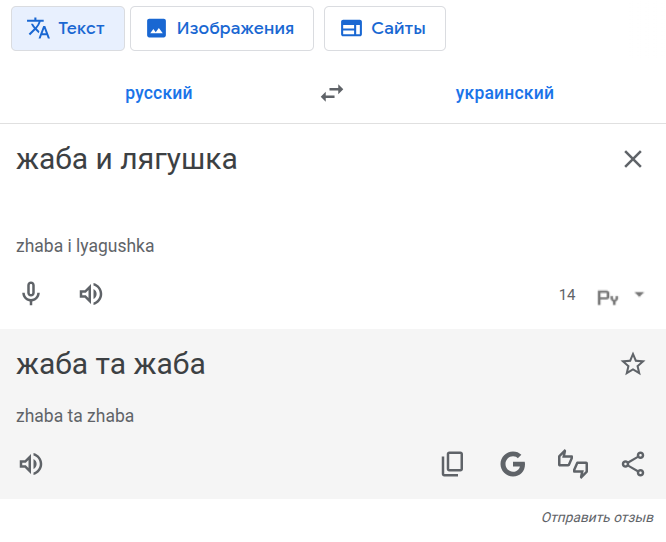Open the Russian keyboard input dropdown

click(x=639, y=295)
